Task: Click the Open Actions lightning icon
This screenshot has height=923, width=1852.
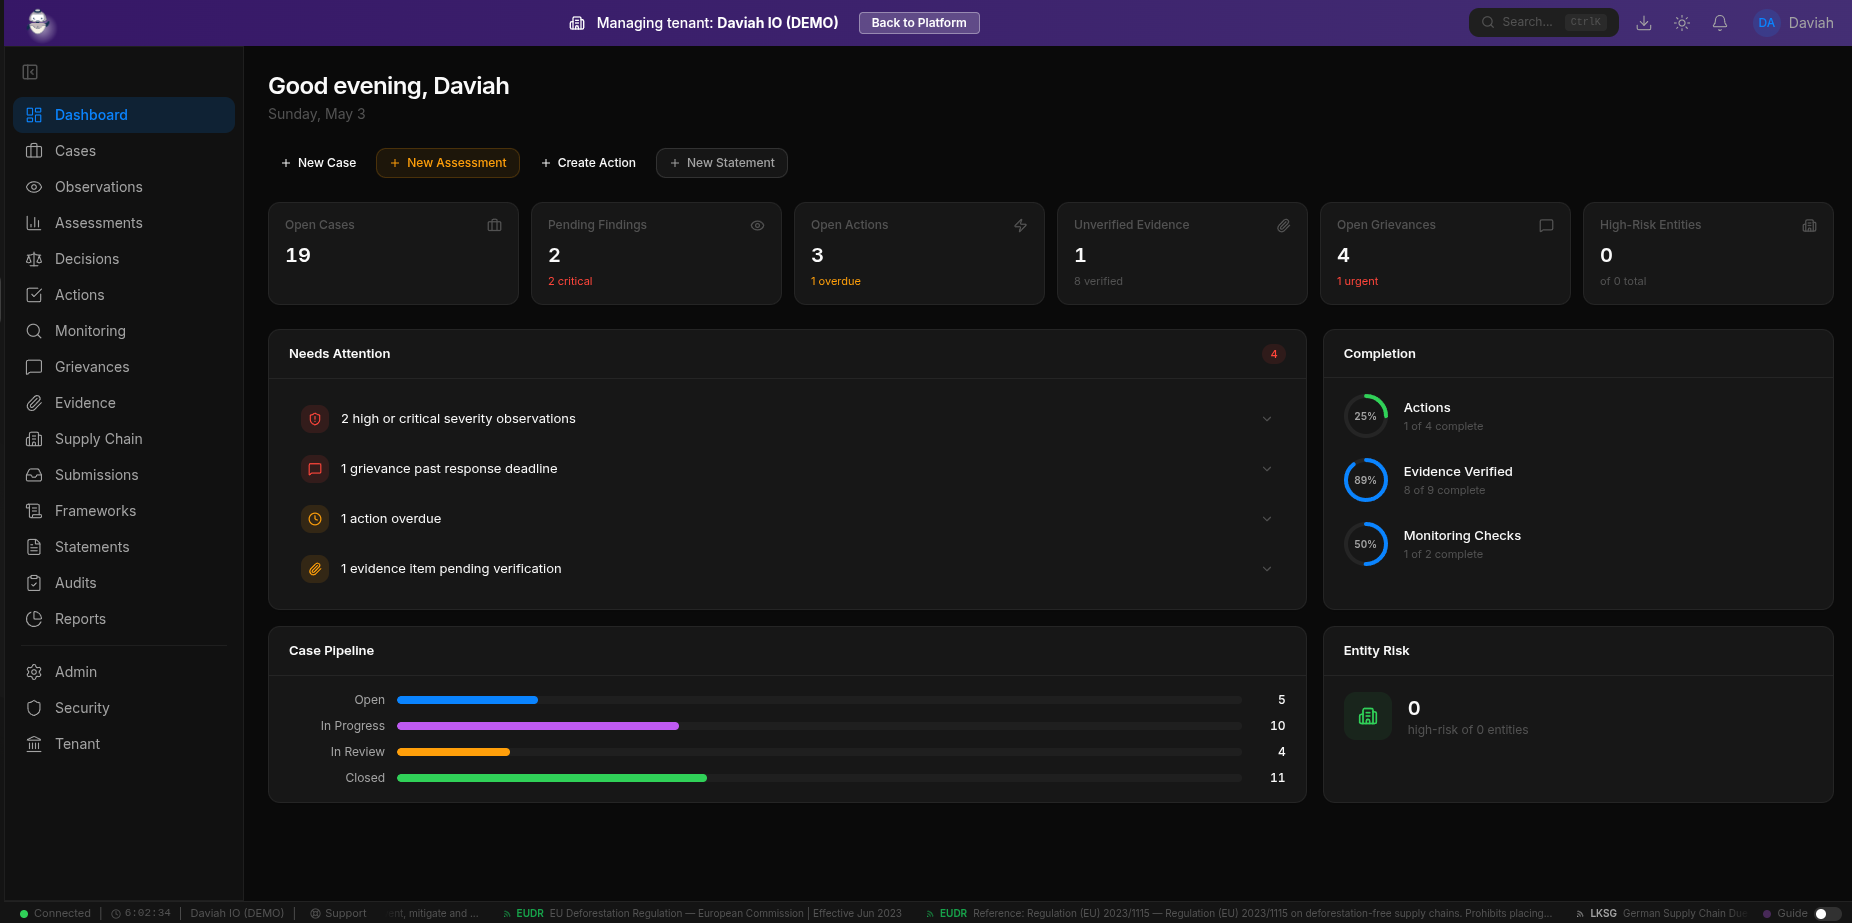Action: tap(1020, 225)
